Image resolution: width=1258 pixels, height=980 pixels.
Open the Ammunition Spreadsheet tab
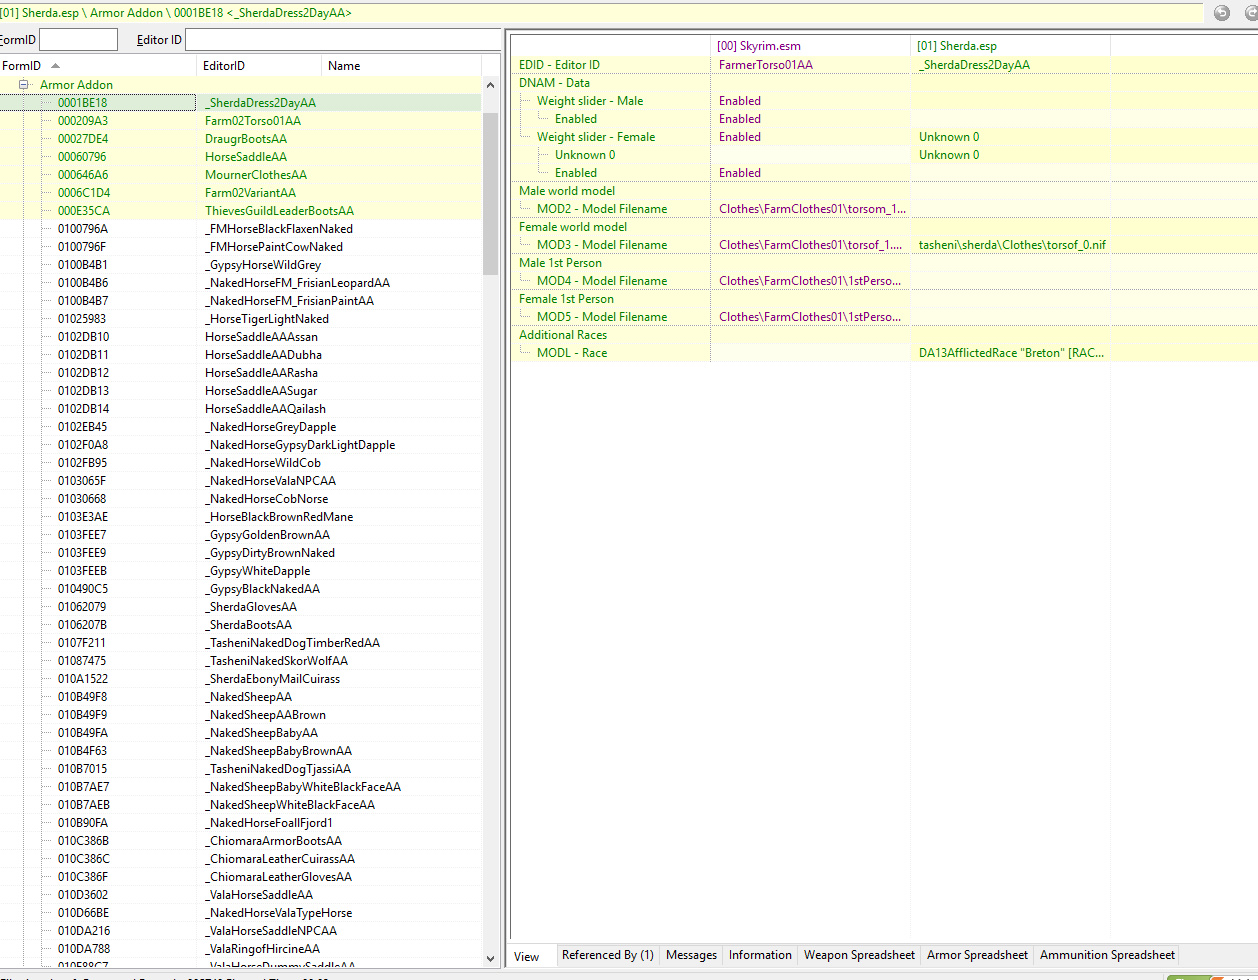pyautogui.click(x=1107, y=955)
